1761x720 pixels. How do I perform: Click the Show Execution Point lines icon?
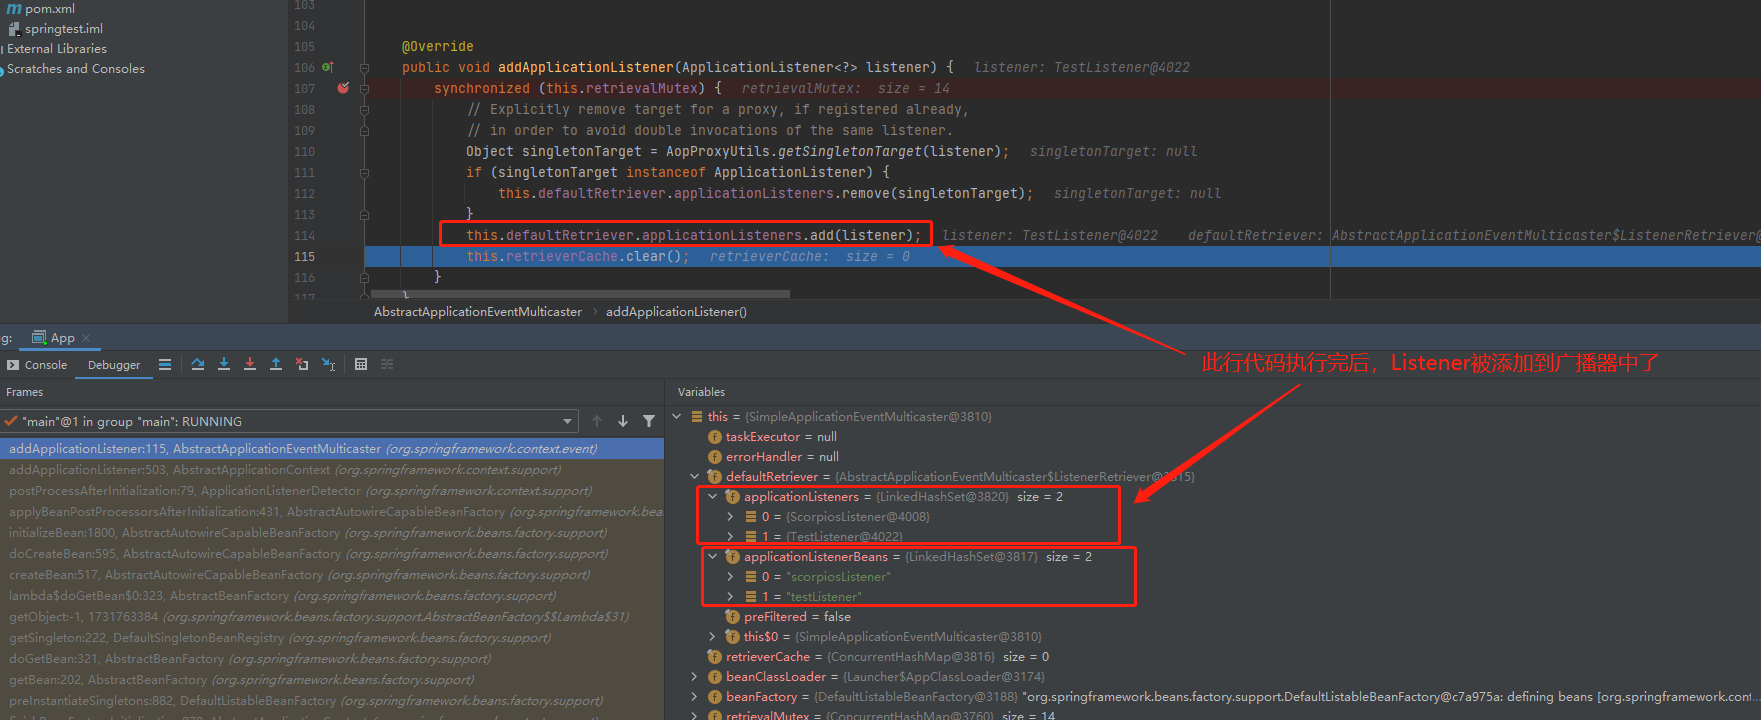(165, 365)
